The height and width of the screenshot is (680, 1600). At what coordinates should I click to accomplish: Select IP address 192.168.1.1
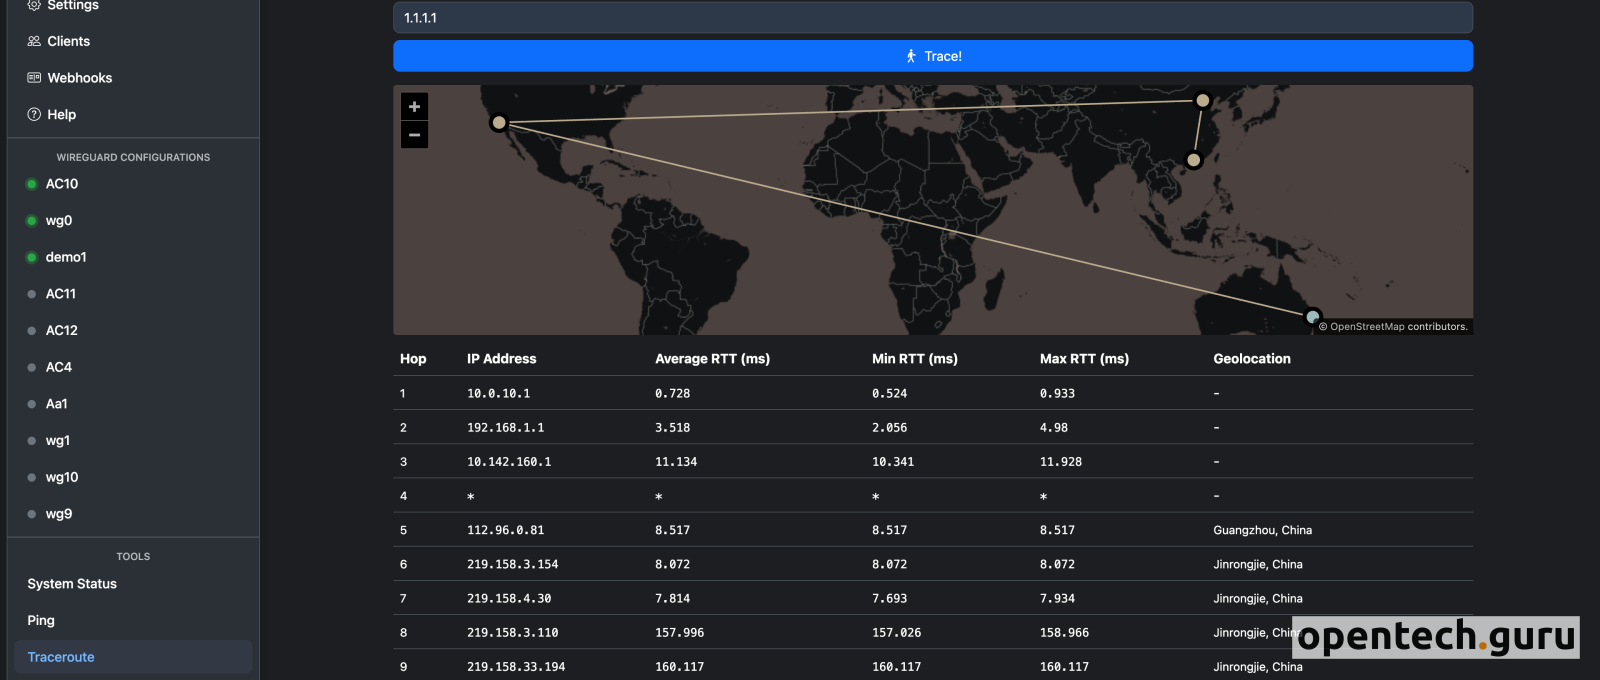point(506,428)
